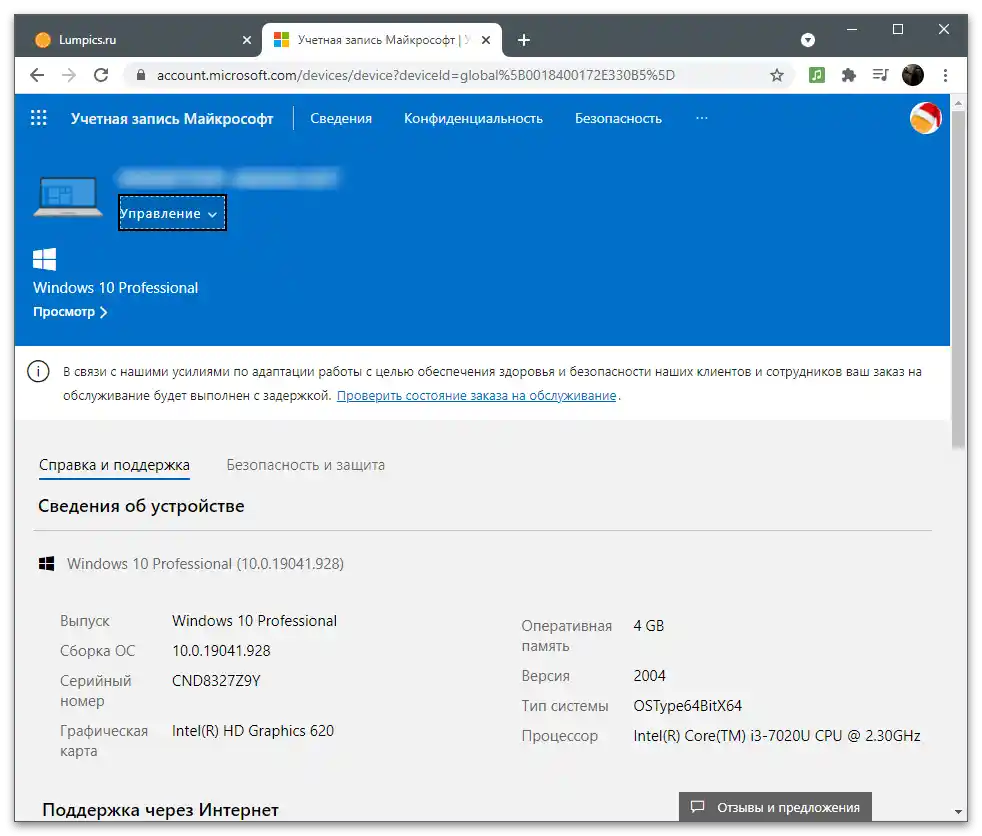Click the version value 2004
The image size is (982, 836).
tap(649, 676)
